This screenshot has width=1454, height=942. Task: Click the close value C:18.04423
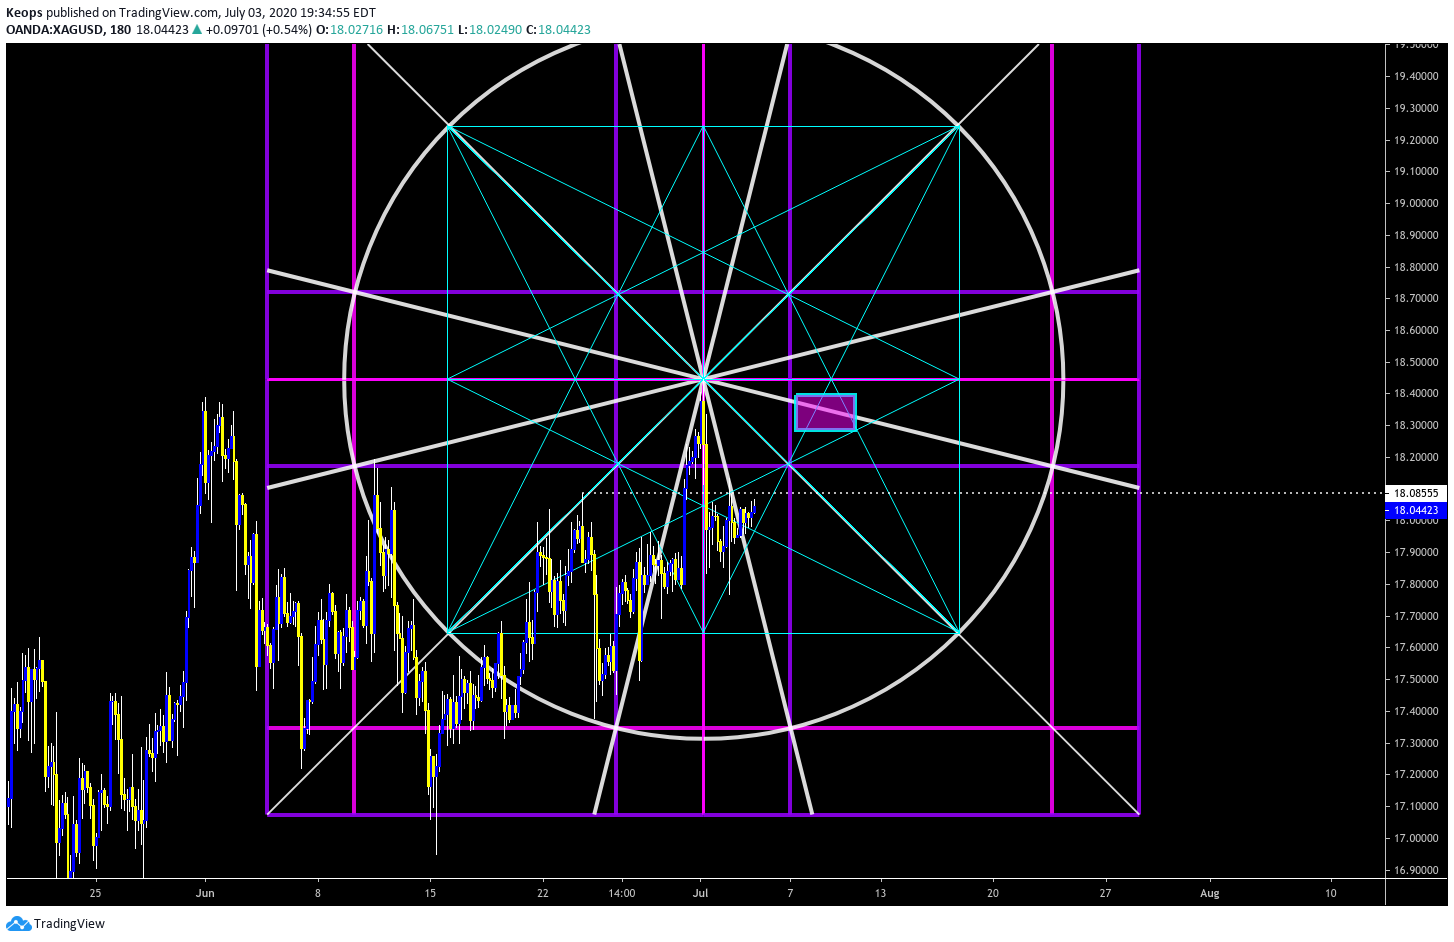(558, 30)
